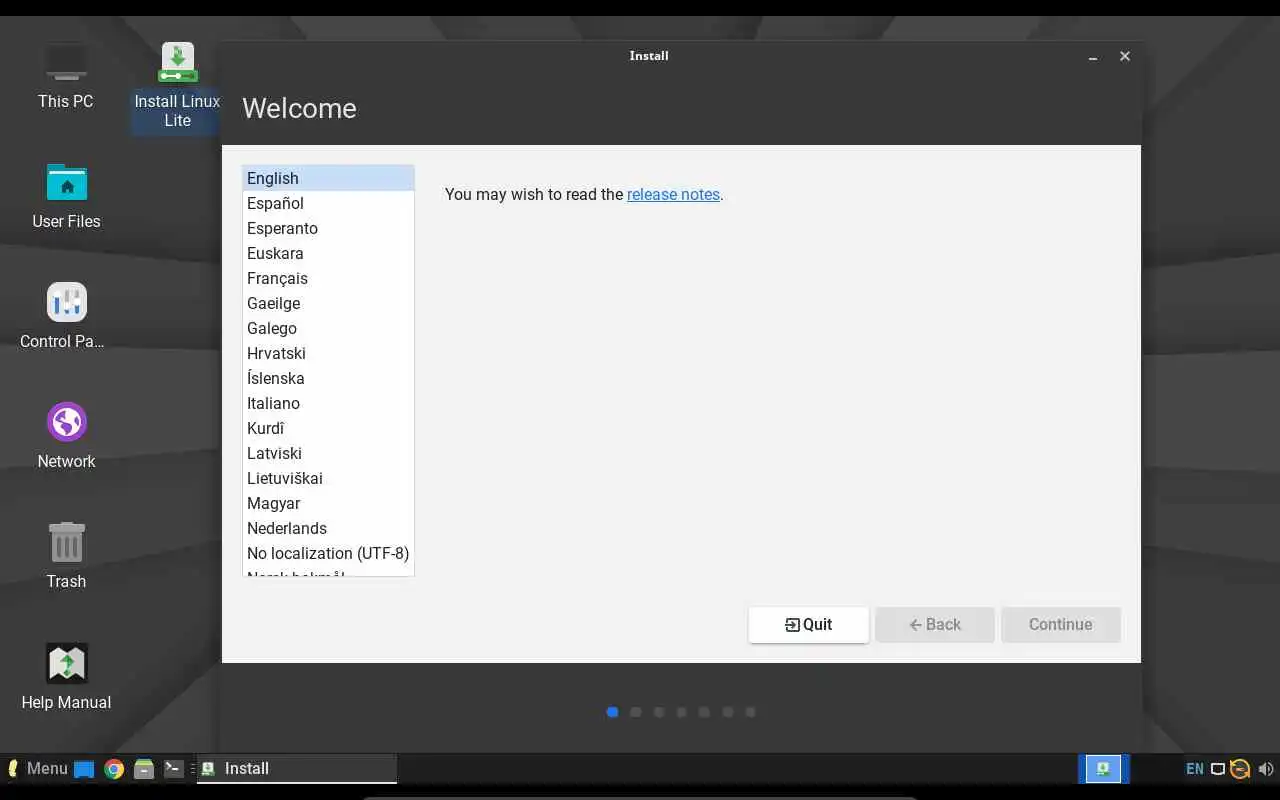This screenshot has height=800, width=1280.
Task: Launch the Install Linux Lite desktop icon
Action: click(x=177, y=85)
